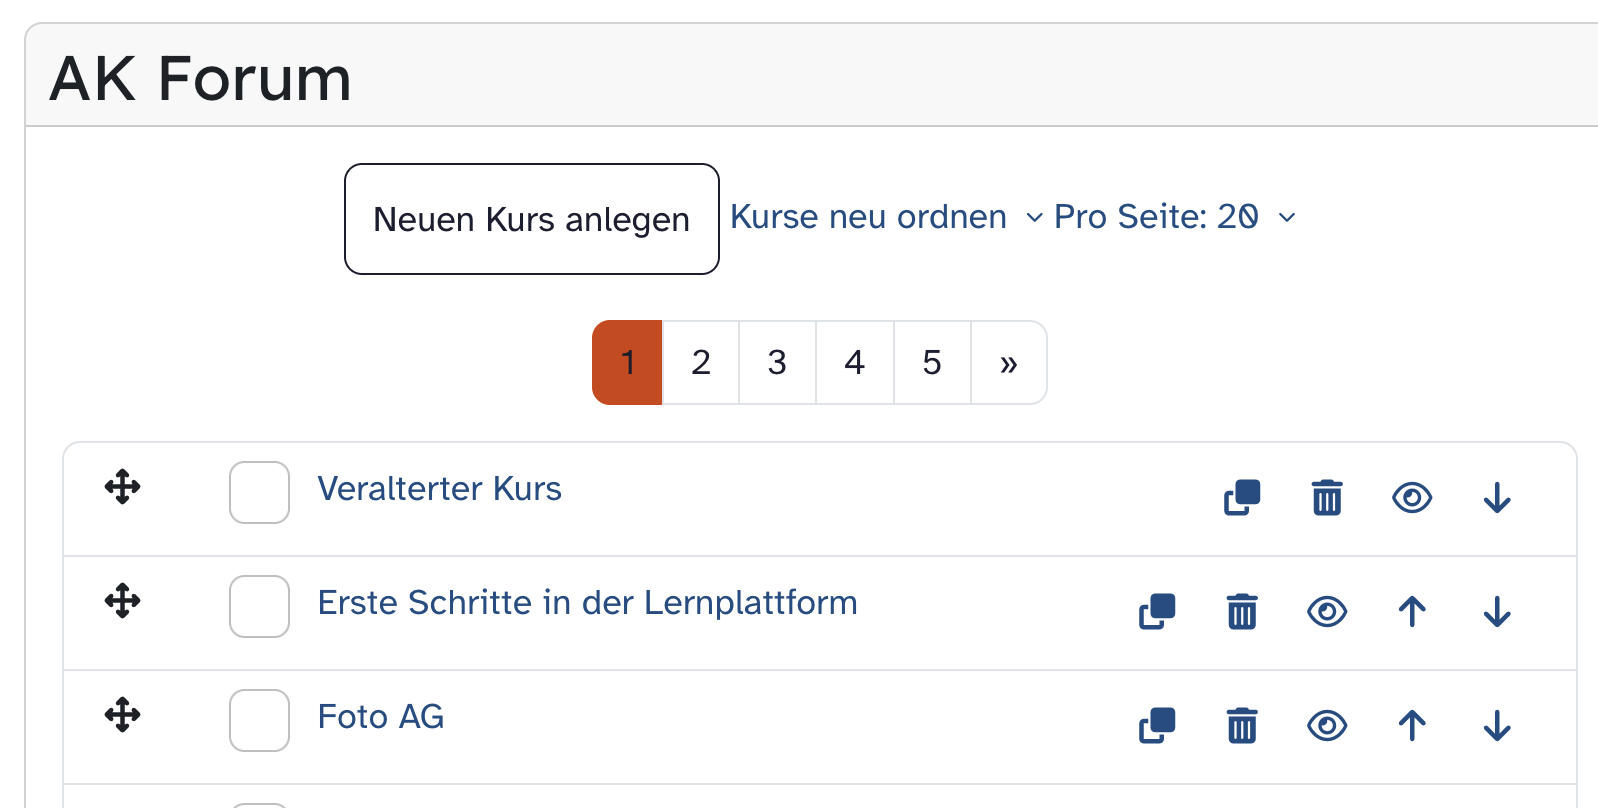
Task: Expand the Pro Seite: 20 dropdown
Action: tap(1175, 217)
